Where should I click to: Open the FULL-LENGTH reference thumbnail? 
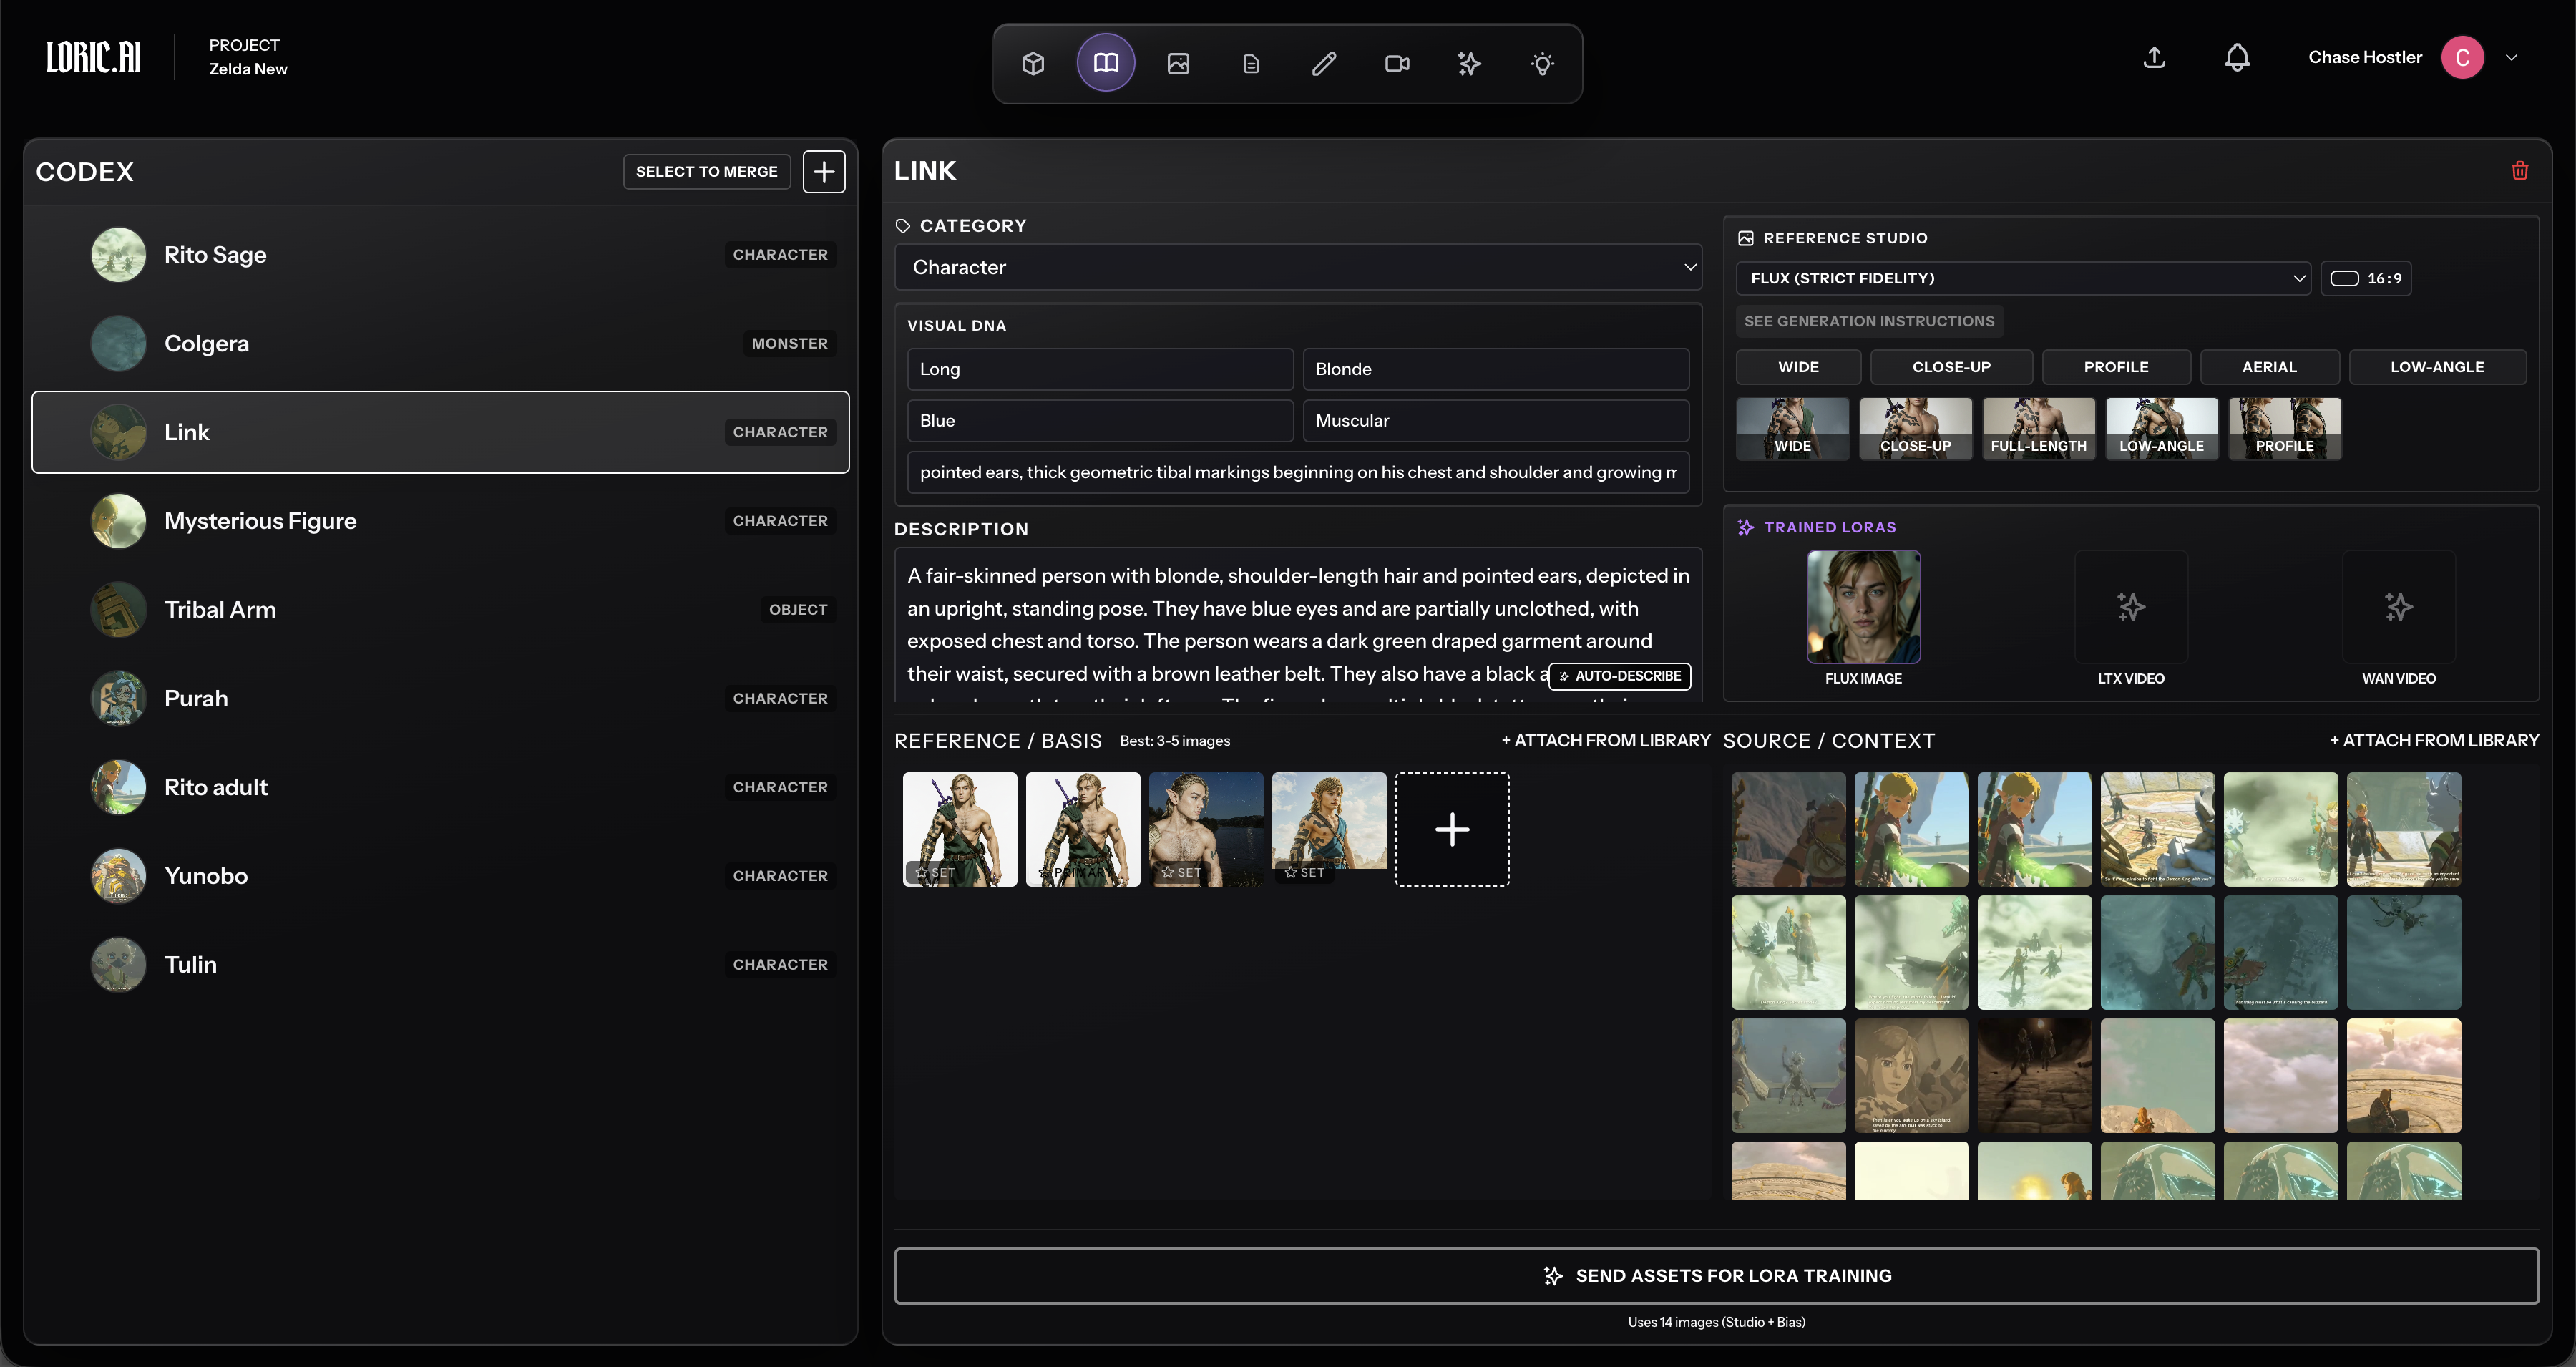(x=2039, y=428)
